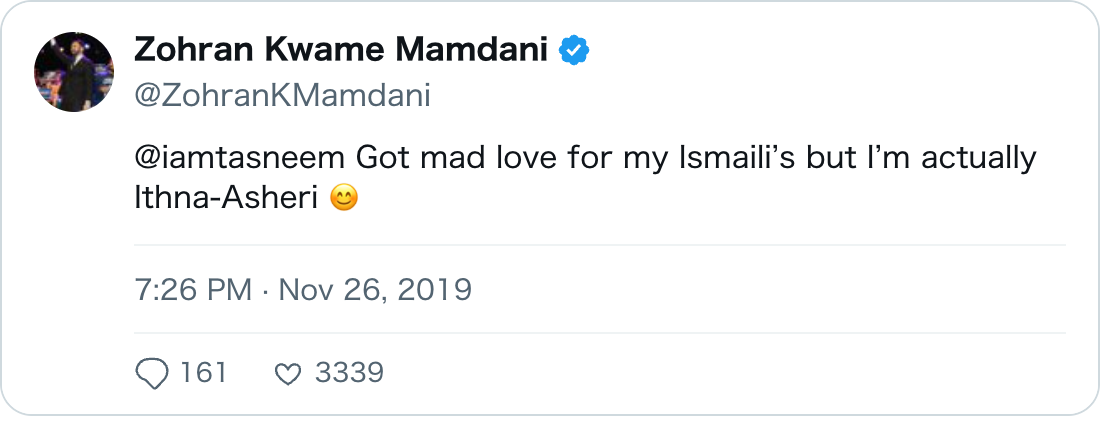Click the word "actually" in the tweet
The height and width of the screenshot is (424, 1108).
tap(979, 158)
